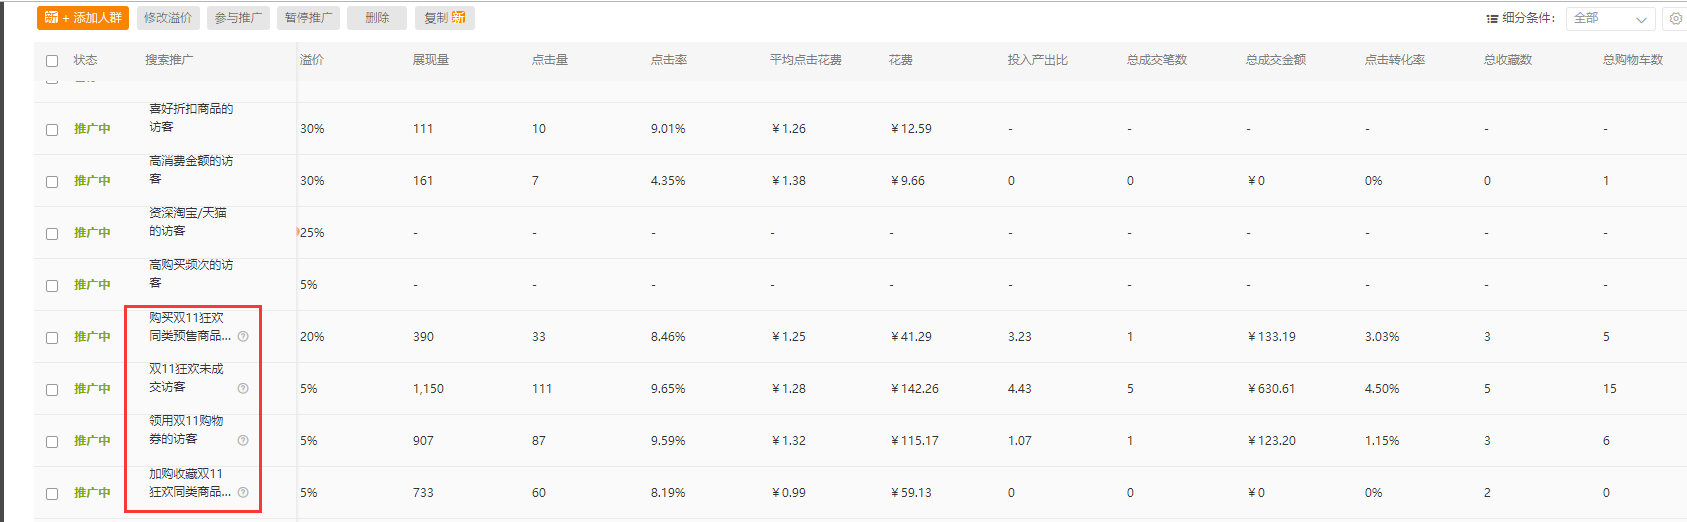Click the 9.01% click rate value
Screen dimensions: 1687x522
pos(668,129)
